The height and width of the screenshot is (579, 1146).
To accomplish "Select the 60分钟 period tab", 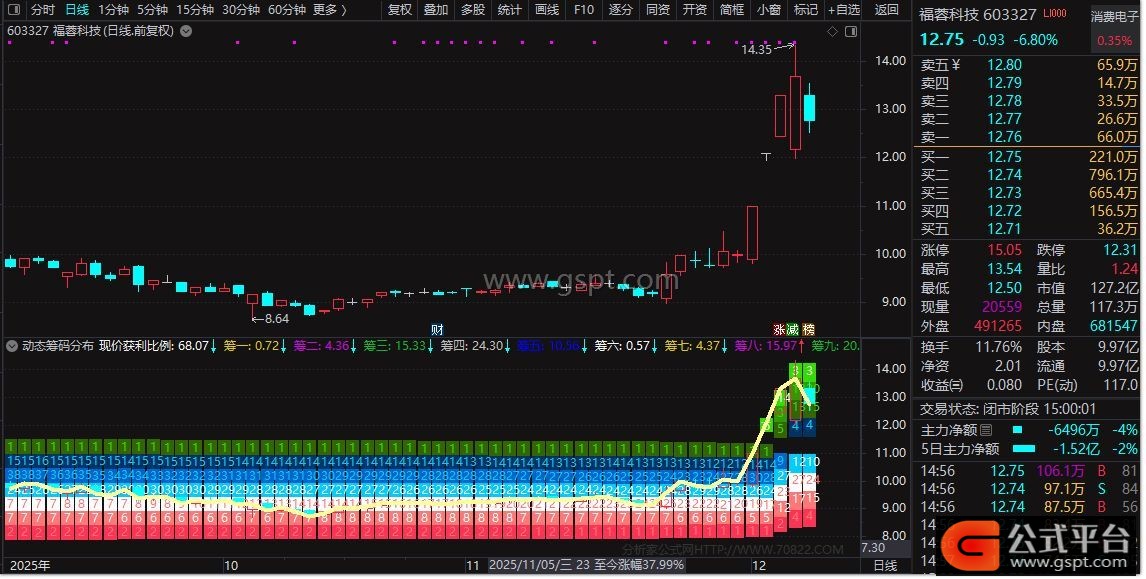I will [x=287, y=10].
